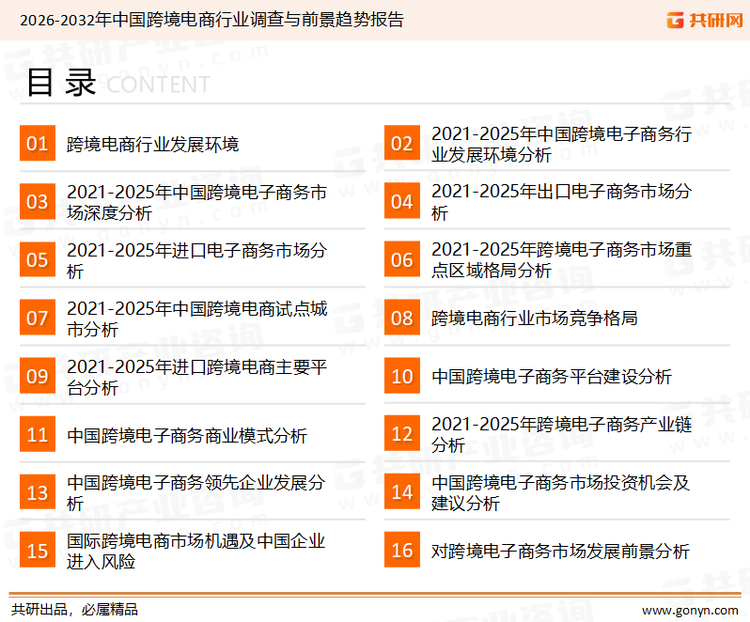Click the 共研网 logo at top right
The width and height of the screenshot is (750, 622).
coord(705,20)
